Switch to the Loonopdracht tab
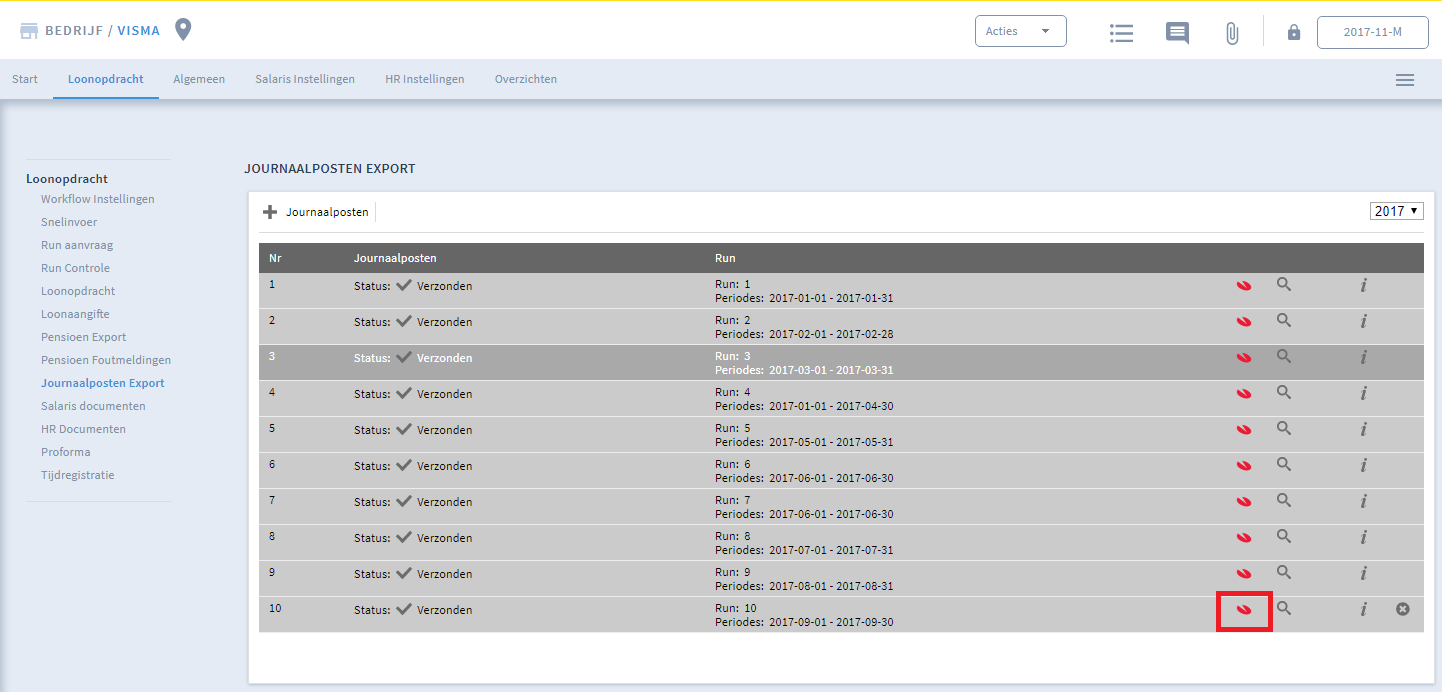 [106, 79]
